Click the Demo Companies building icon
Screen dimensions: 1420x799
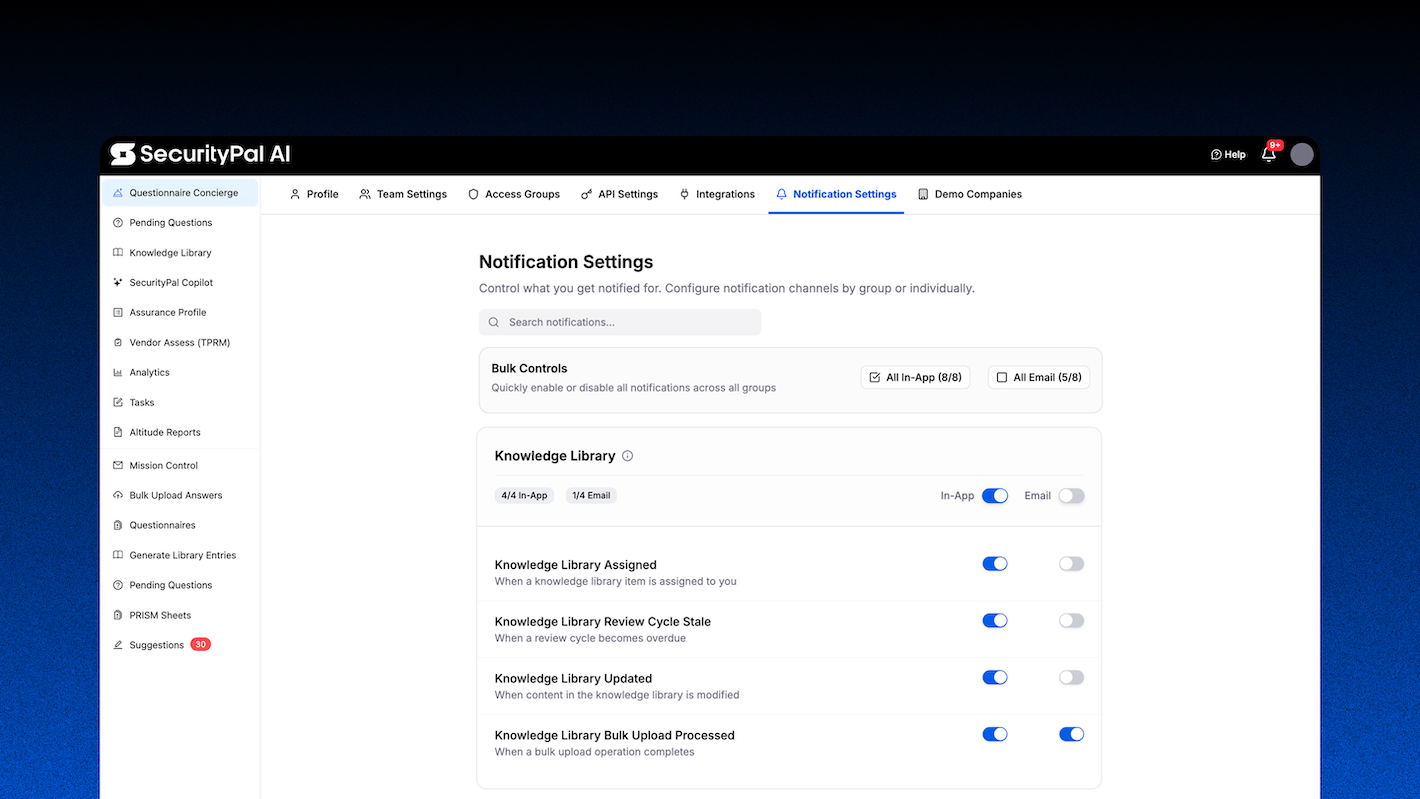tap(923, 194)
